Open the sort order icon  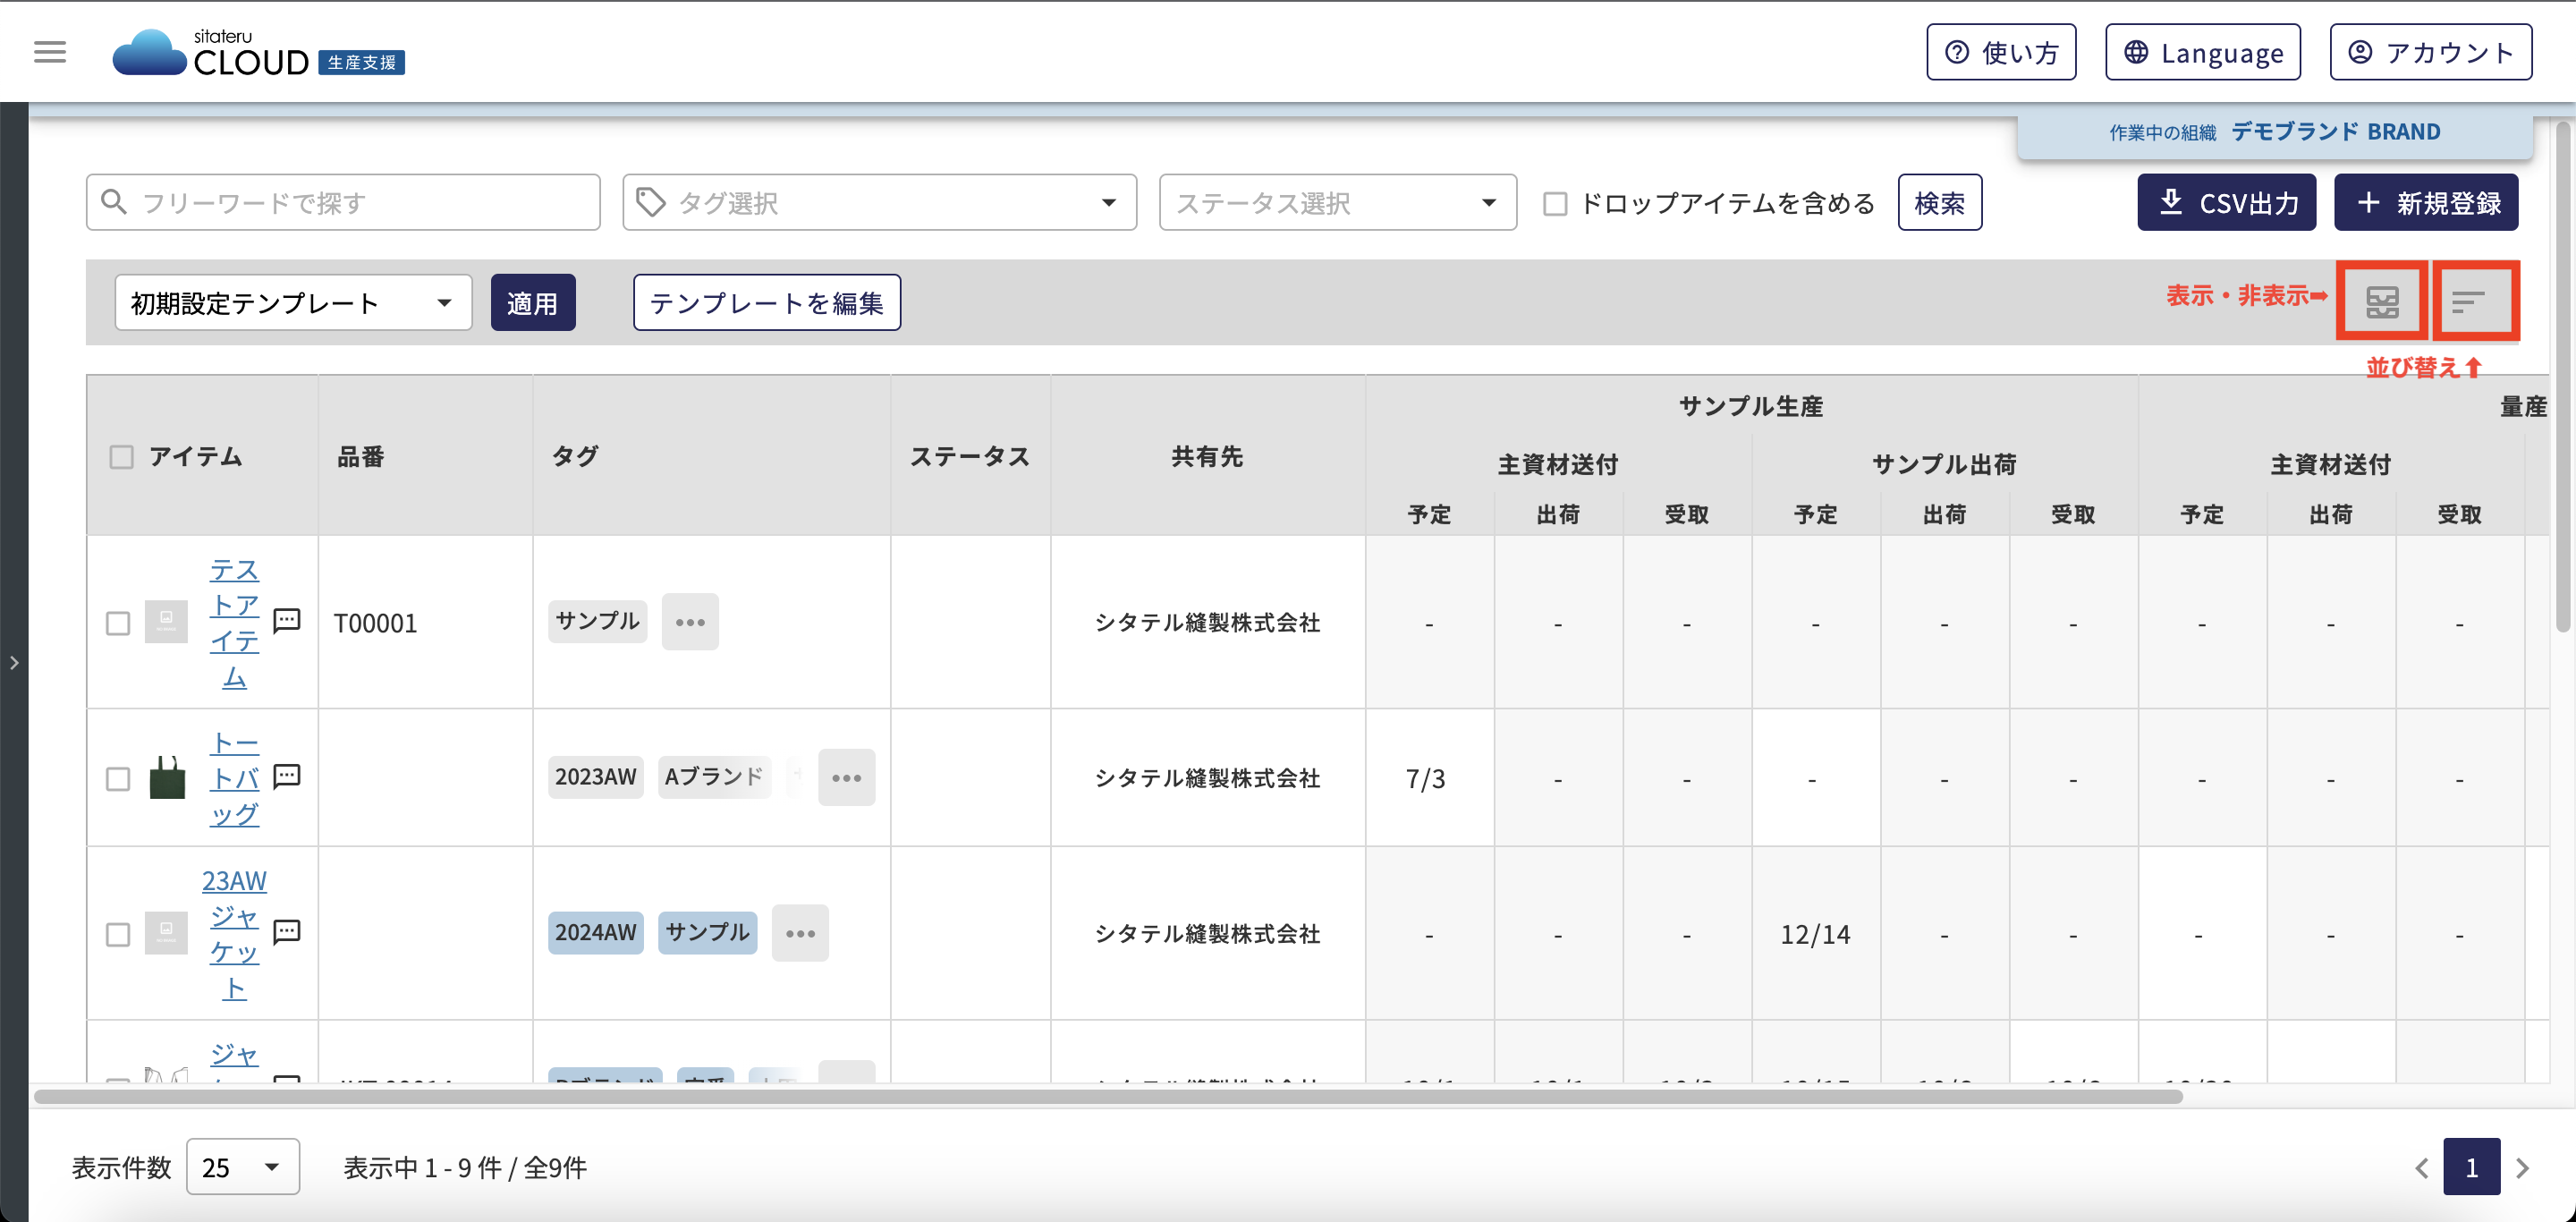click(2468, 301)
